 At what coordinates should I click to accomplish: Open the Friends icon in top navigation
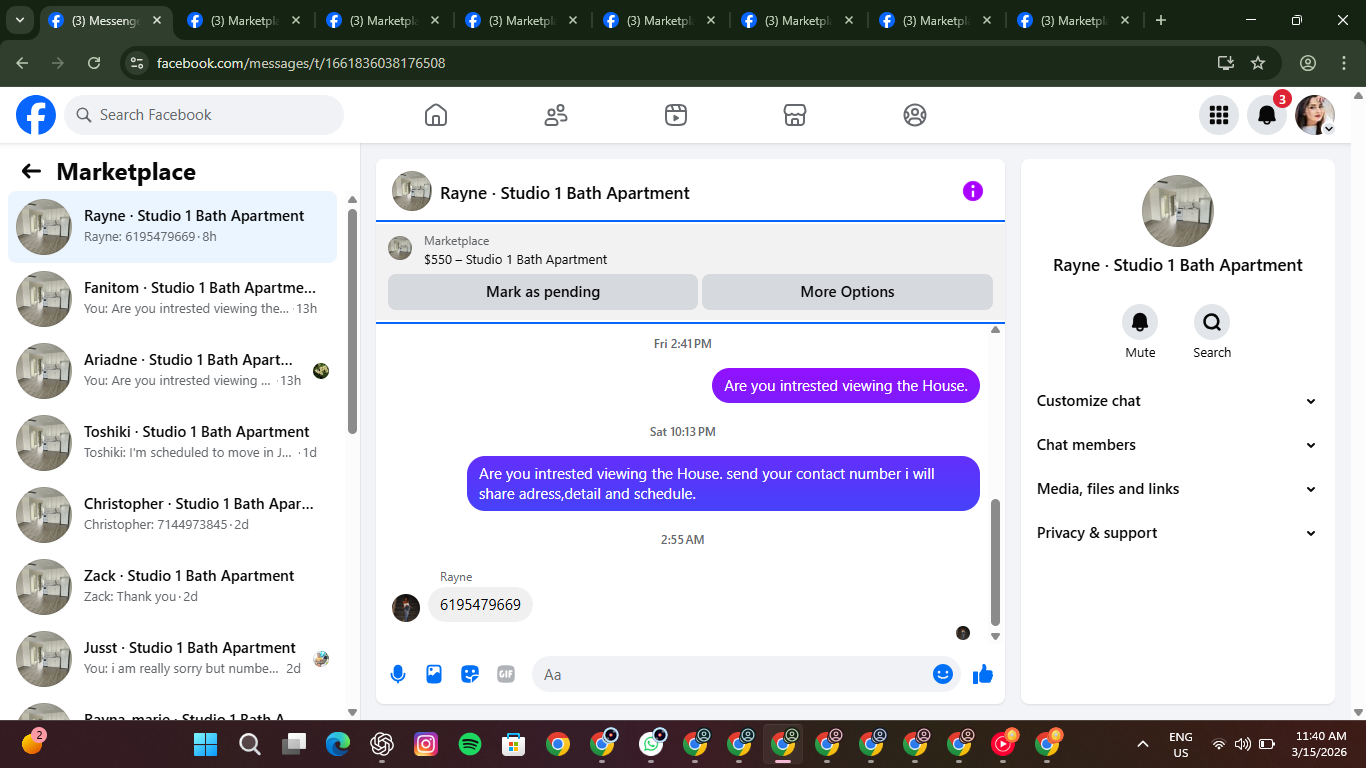coord(556,115)
